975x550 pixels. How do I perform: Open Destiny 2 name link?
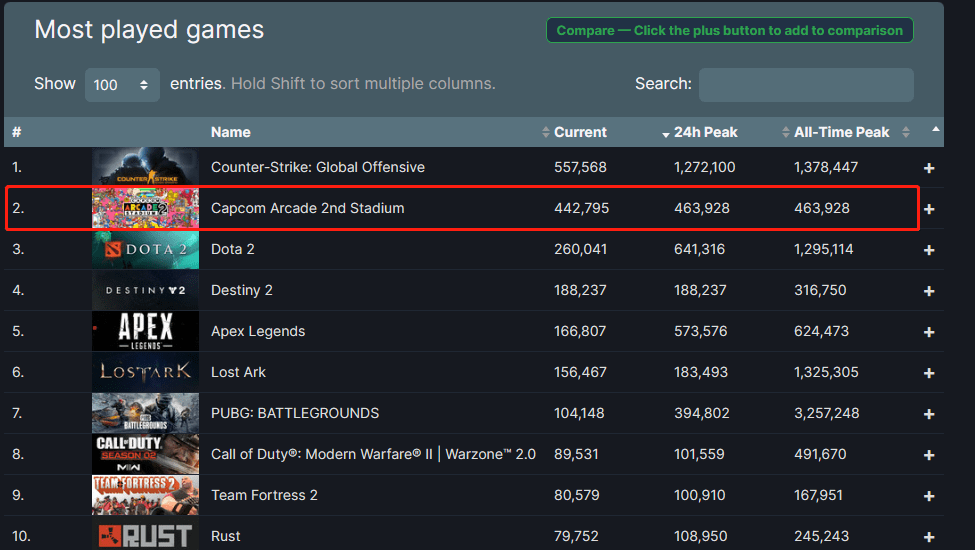(x=242, y=290)
